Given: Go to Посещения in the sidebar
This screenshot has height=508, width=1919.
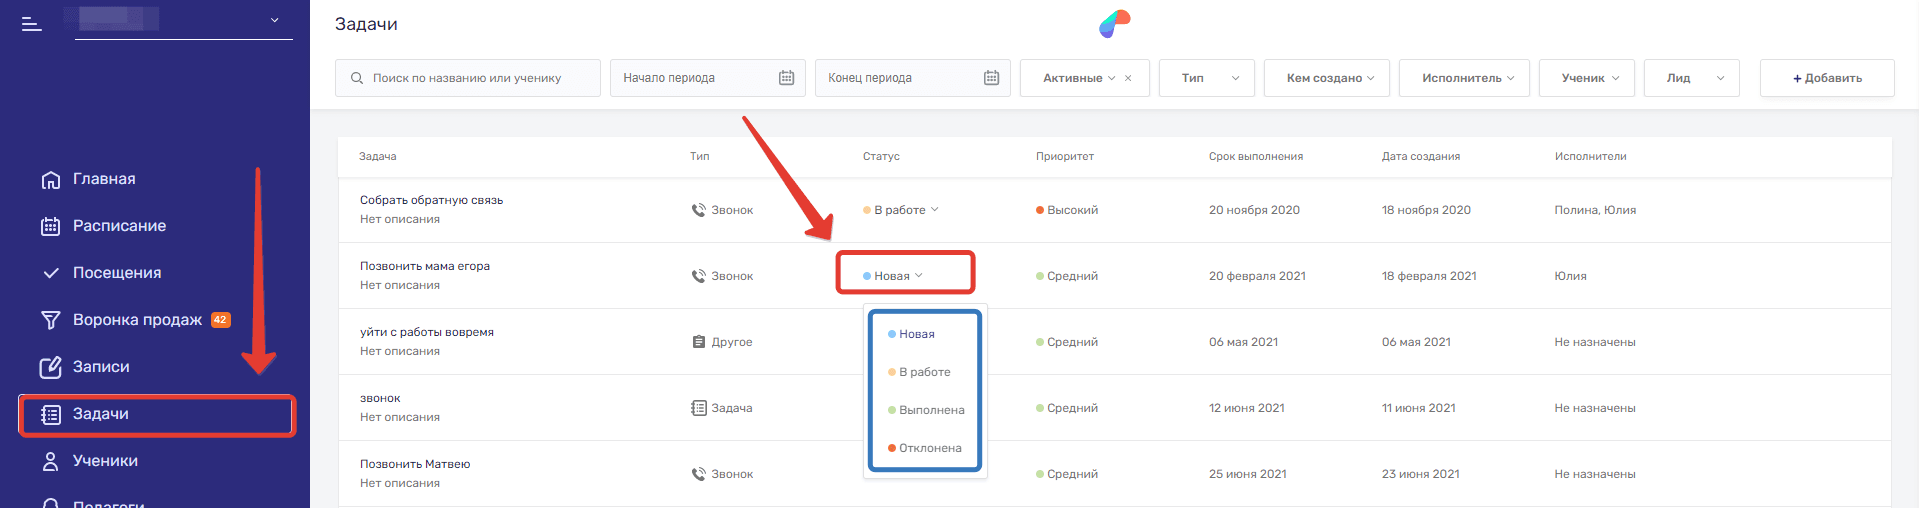Looking at the screenshot, I should [116, 273].
